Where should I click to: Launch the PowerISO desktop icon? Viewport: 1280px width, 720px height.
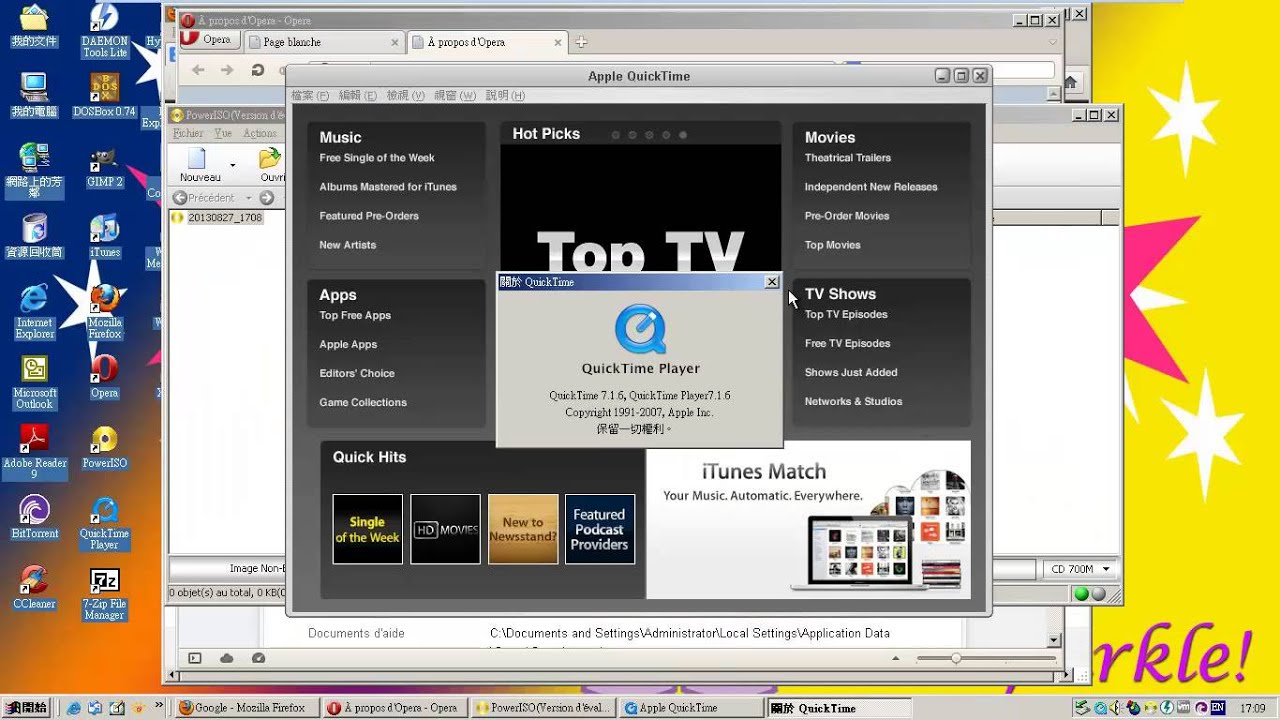click(104, 447)
